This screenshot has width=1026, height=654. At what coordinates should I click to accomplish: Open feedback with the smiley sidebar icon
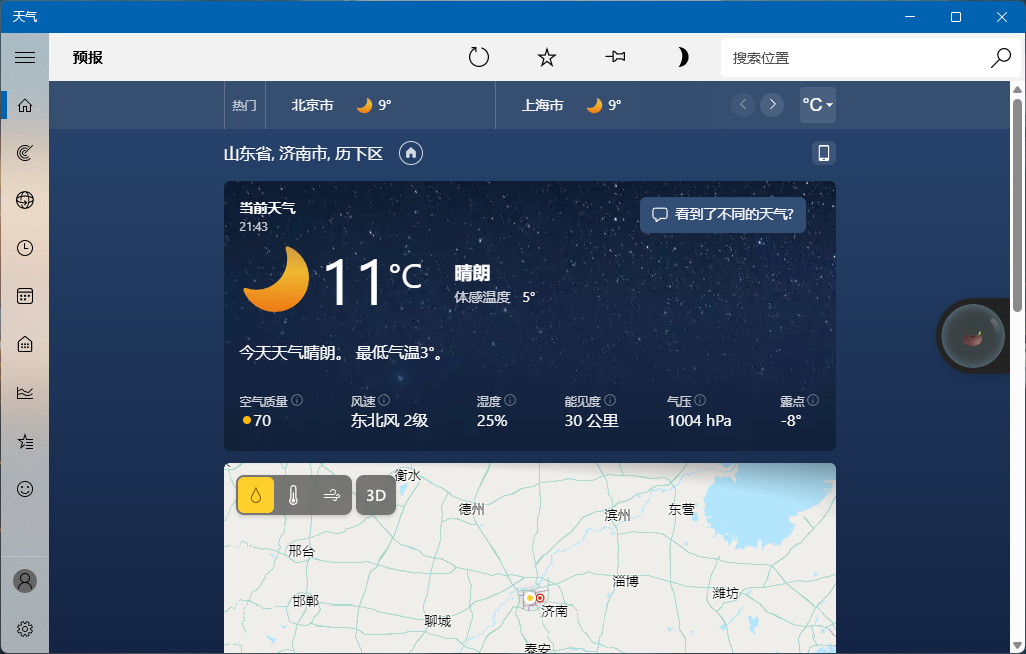(25, 489)
